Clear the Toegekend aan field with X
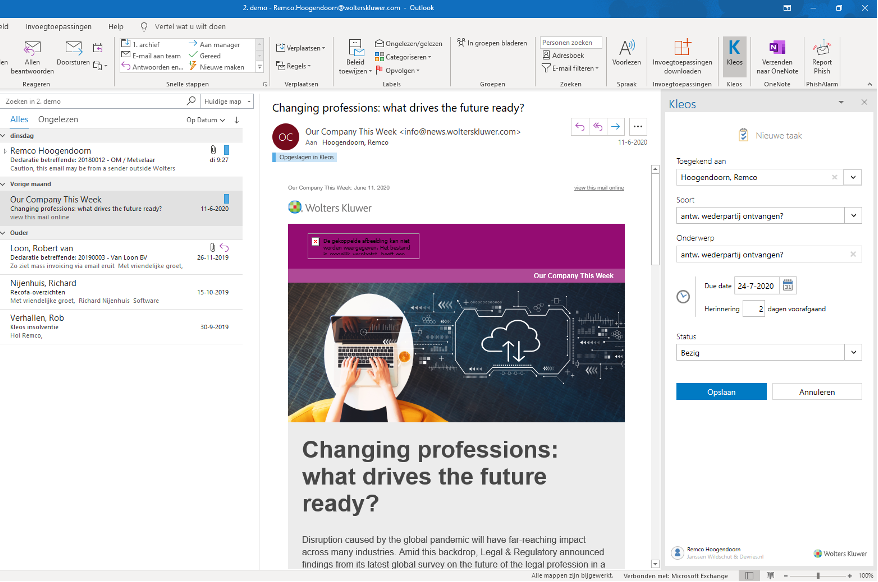Screen dimensions: 878x582 834,177
